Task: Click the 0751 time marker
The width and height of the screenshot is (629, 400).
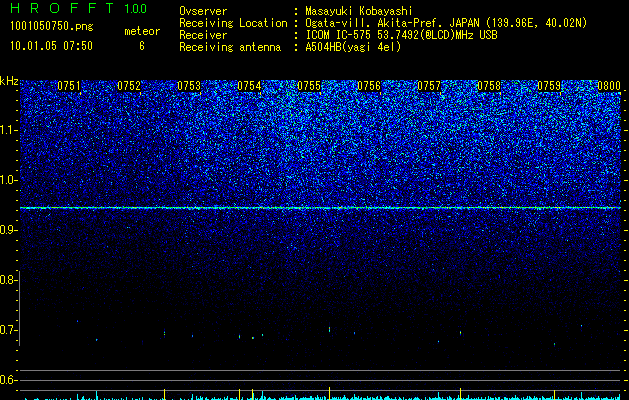Action: coord(69,86)
